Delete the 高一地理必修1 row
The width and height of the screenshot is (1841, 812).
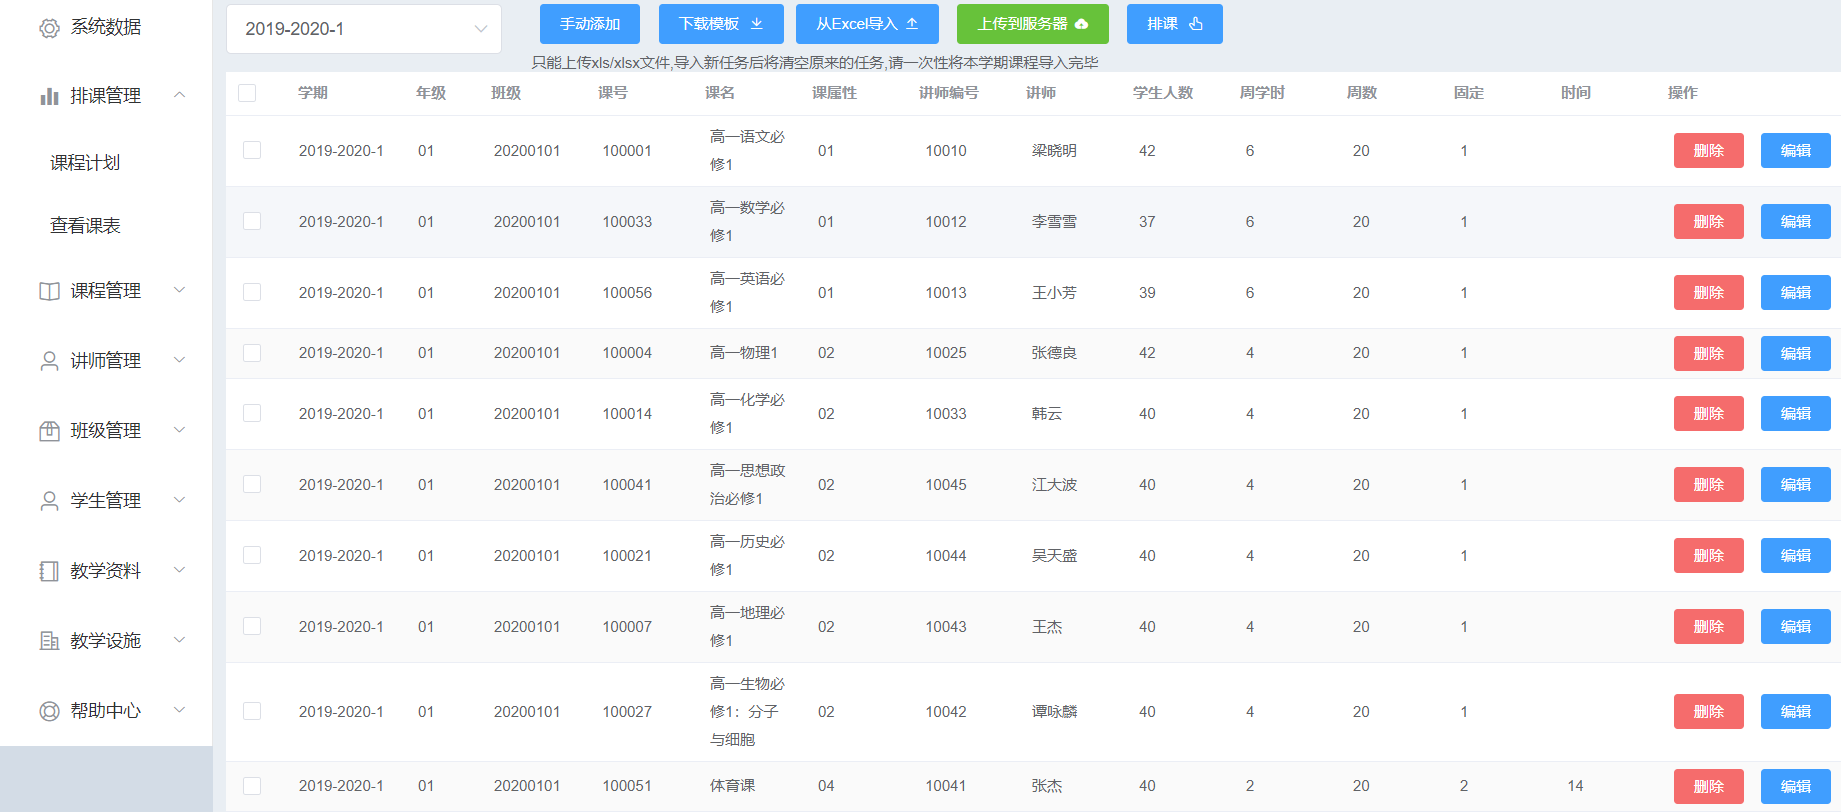tap(1709, 627)
